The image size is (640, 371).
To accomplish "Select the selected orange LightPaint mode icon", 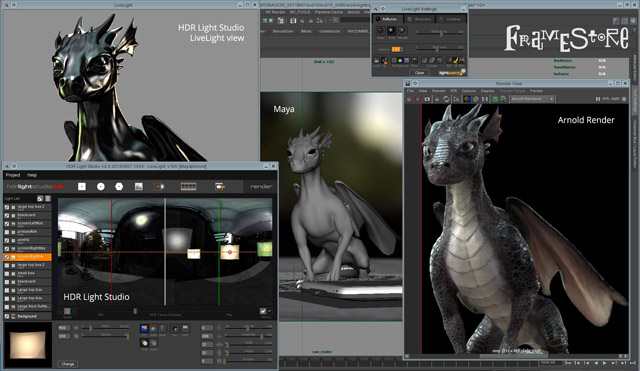I will pos(456,61).
